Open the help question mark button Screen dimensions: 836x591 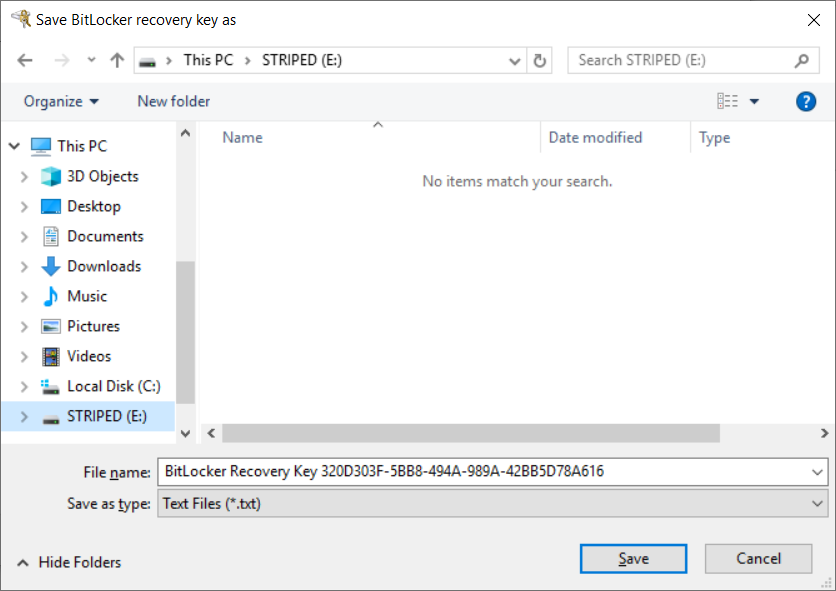[806, 101]
